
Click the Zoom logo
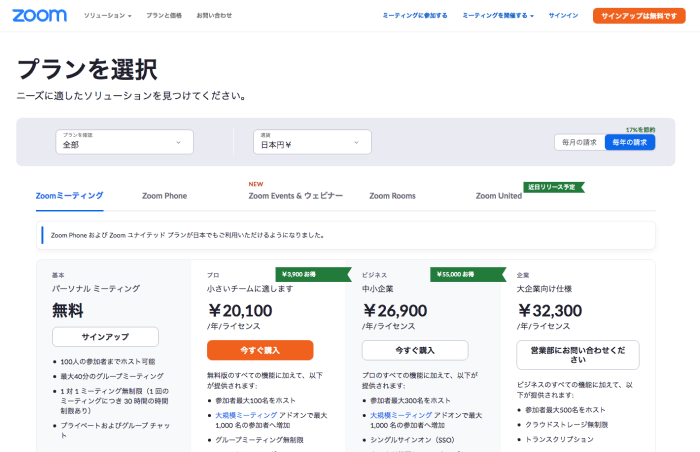pyautogui.click(x=39, y=16)
